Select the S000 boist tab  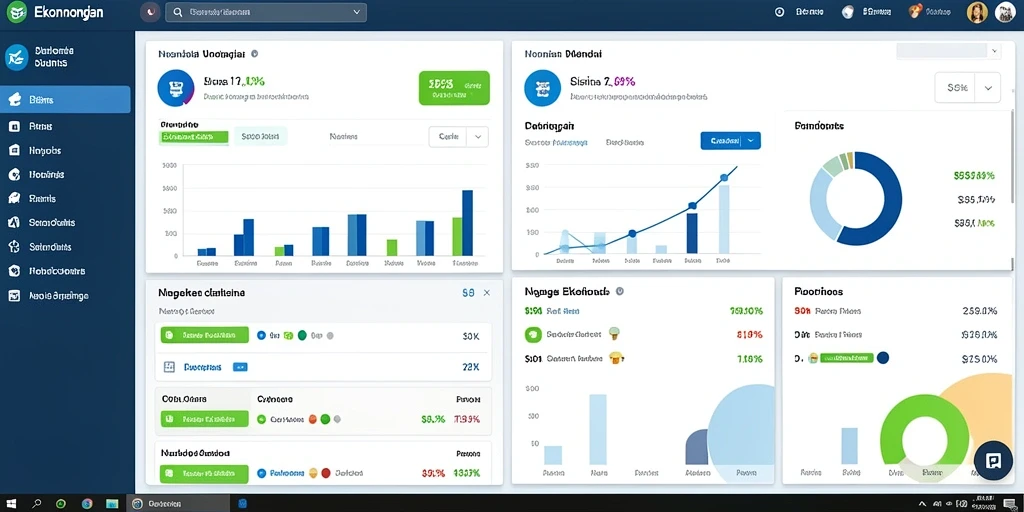(x=260, y=136)
